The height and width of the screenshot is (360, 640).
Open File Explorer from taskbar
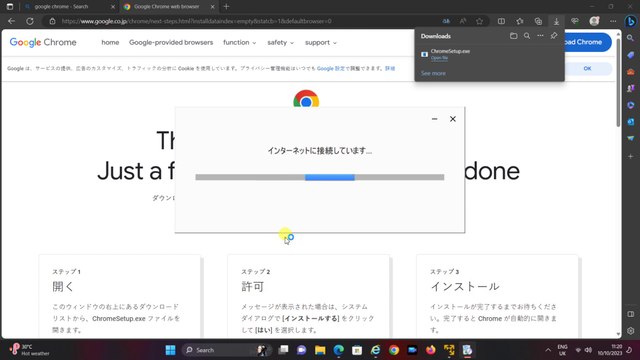(320, 350)
